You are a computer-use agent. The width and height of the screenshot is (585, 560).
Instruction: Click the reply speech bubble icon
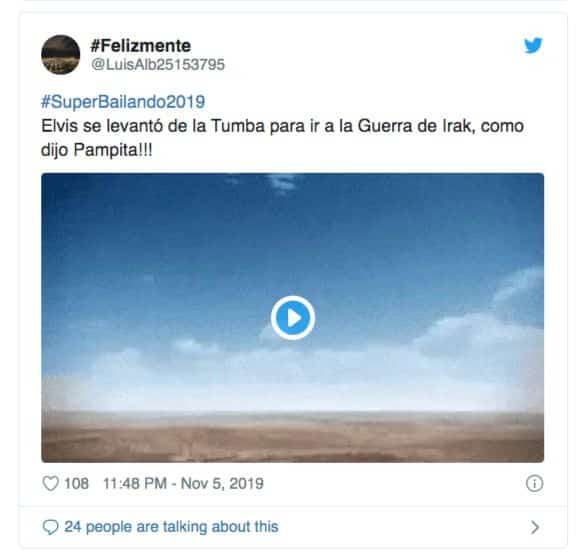click(50, 527)
